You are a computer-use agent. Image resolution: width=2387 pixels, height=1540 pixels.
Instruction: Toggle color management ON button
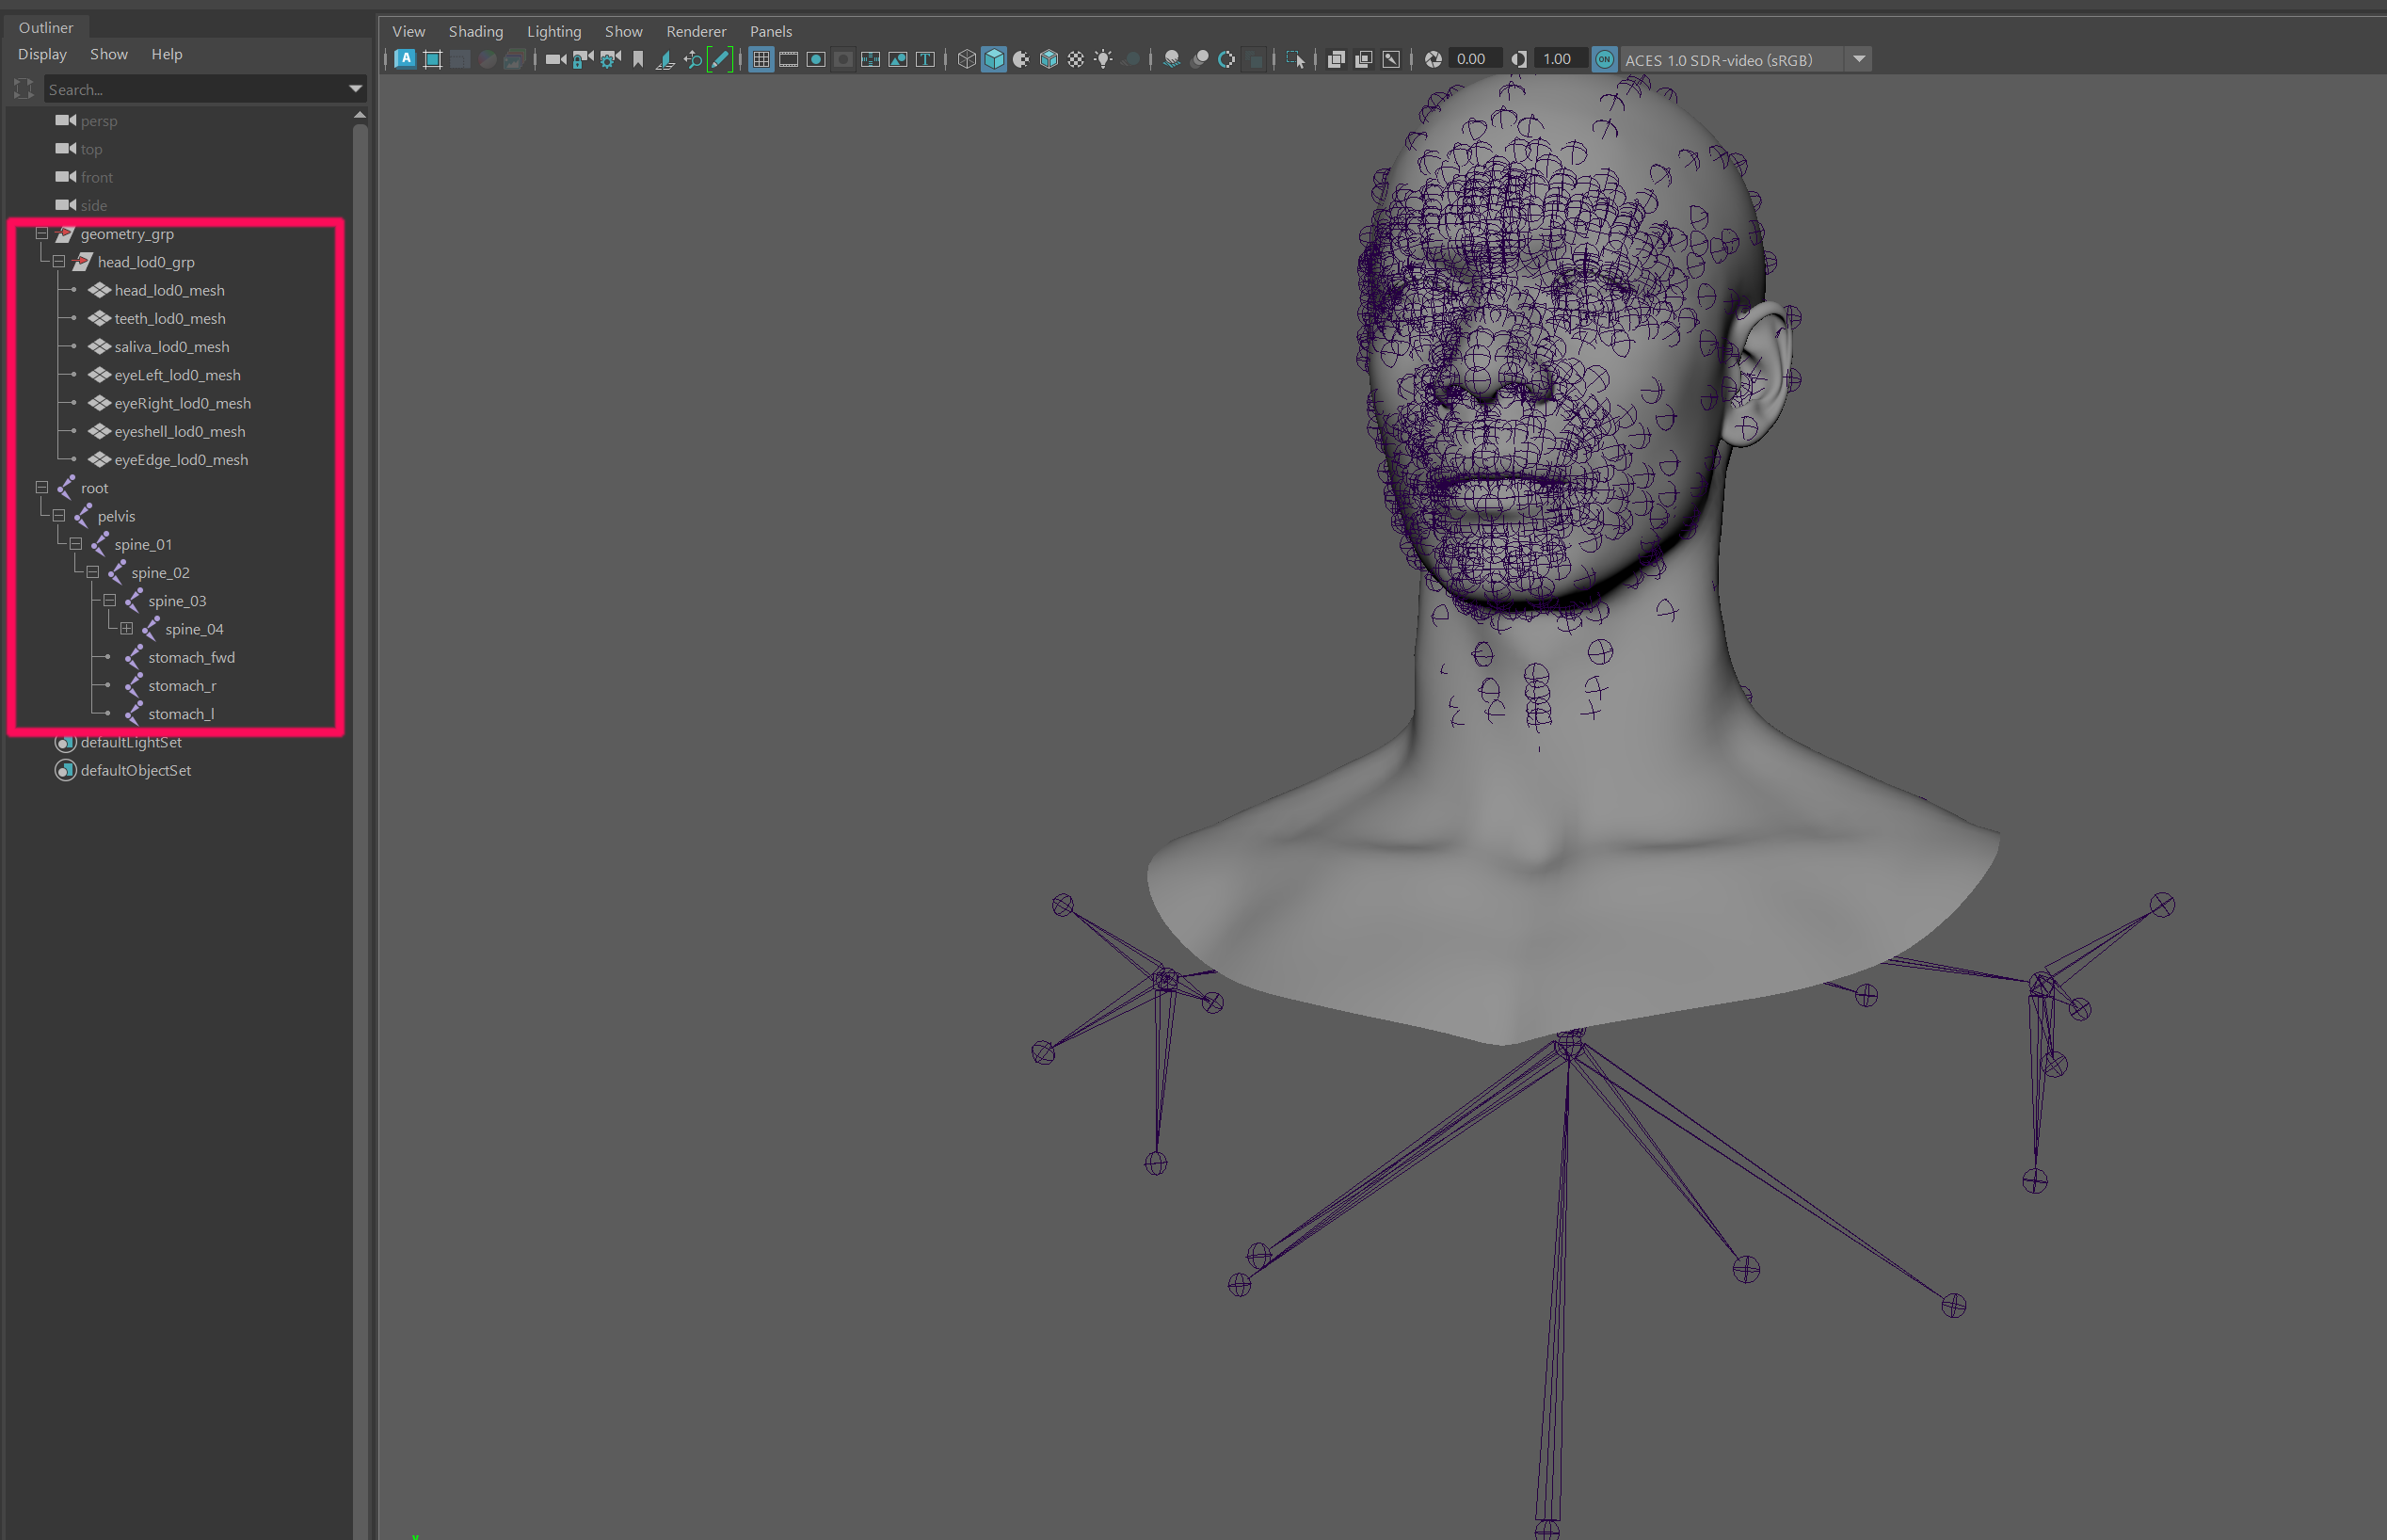pyautogui.click(x=1604, y=60)
